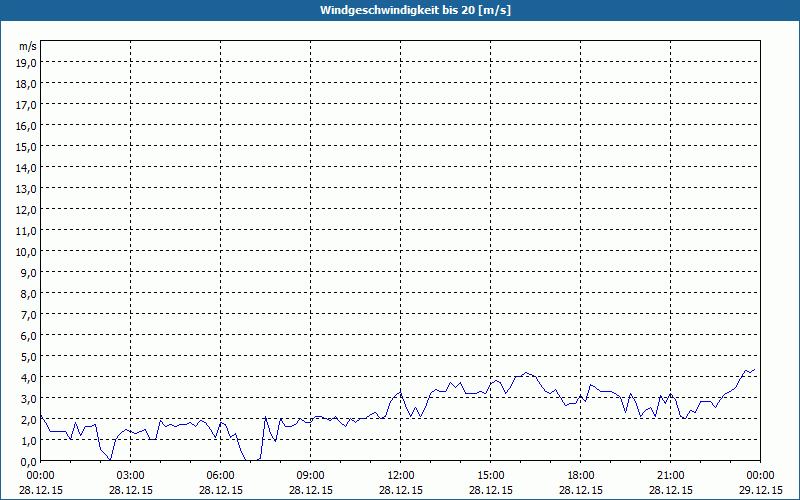This screenshot has height=500, width=800.
Task: Click the 1,0 y-axis label
Action: point(30,441)
